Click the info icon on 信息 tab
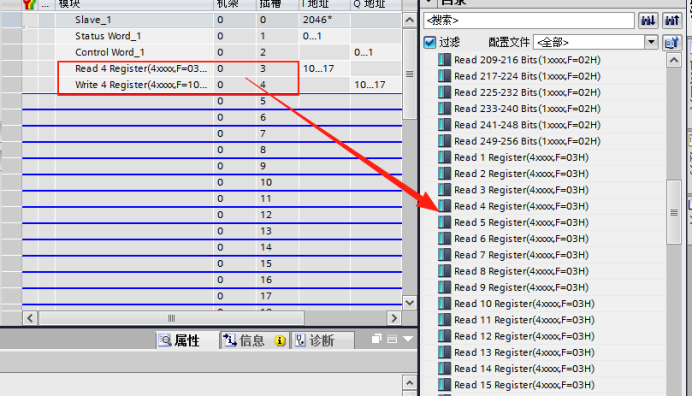This screenshot has width=692, height=396. click(279, 341)
